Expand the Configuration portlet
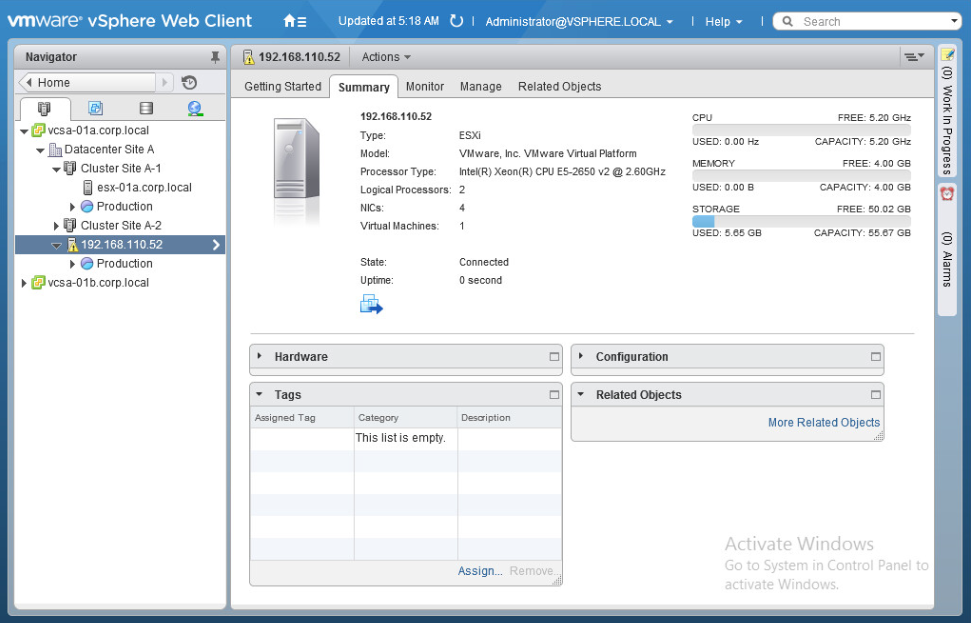The height and width of the screenshot is (623, 971). point(581,356)
